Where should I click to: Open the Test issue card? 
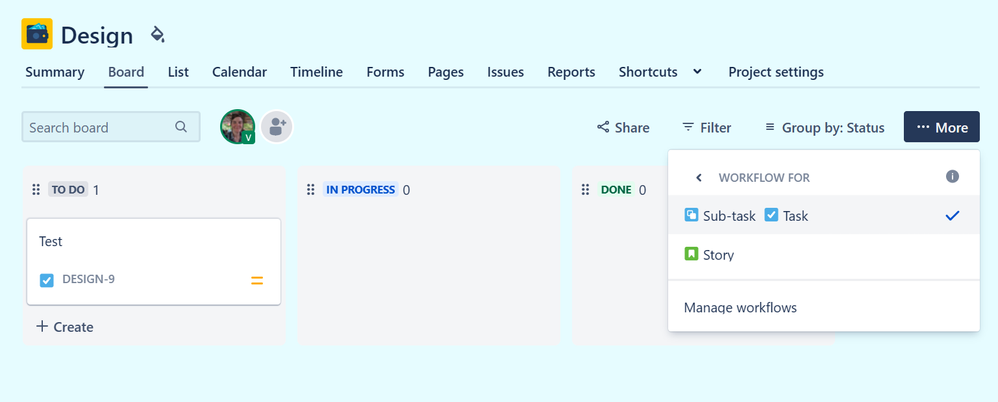(153, 261)
